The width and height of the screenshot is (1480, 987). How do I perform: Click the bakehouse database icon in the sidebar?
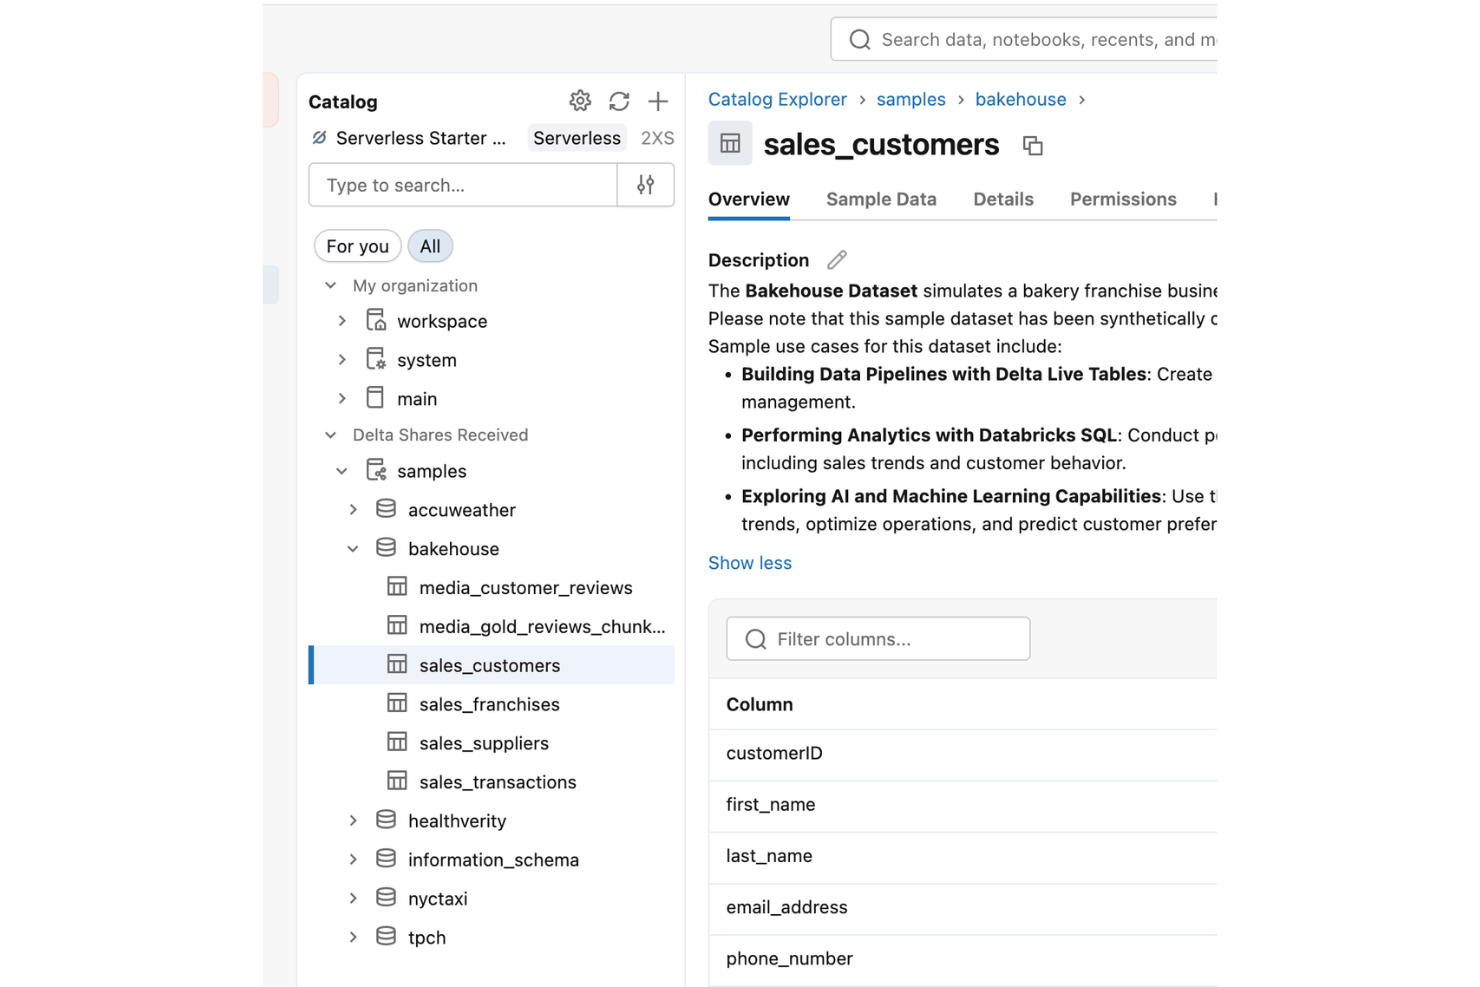pyautogui.click(x=386, y=547)
